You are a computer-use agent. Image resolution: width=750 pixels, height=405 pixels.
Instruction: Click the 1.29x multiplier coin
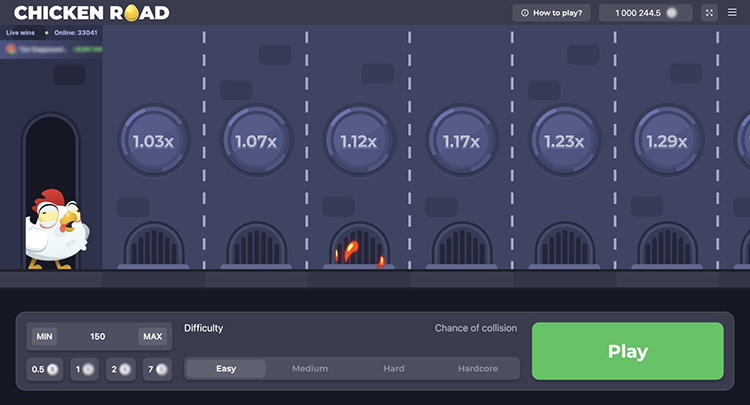coord(667,142)
